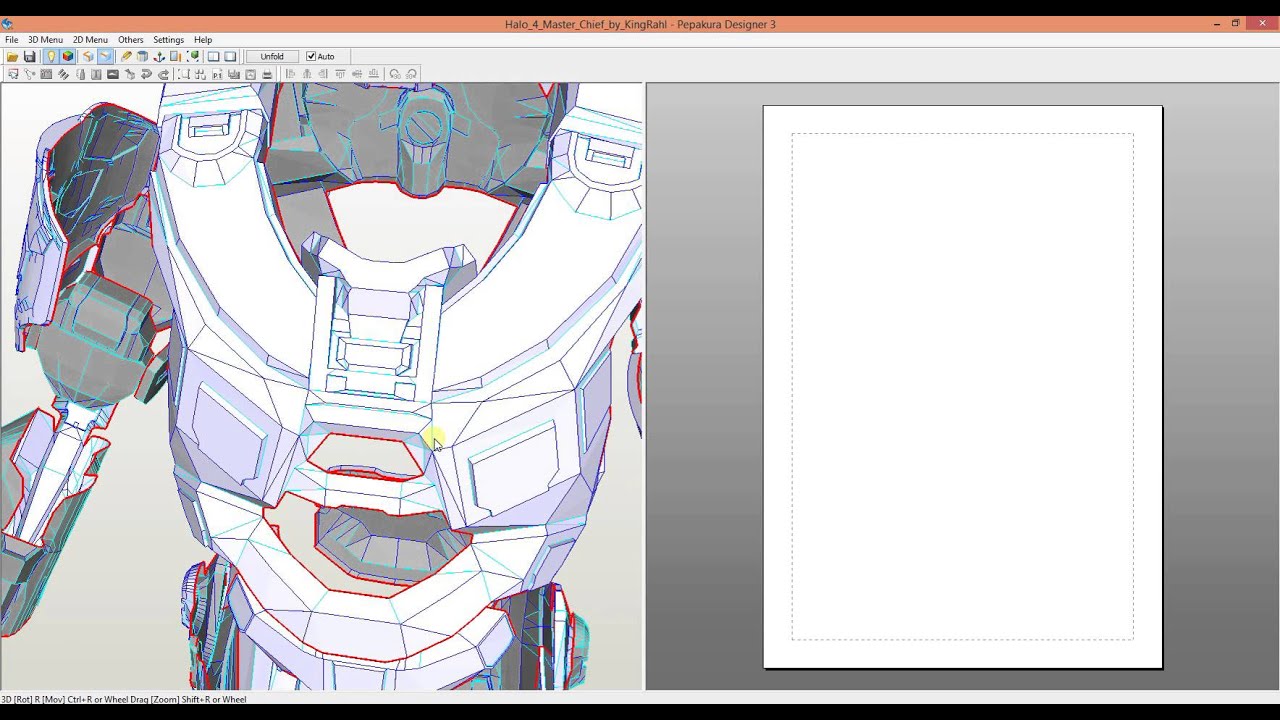Click the unfolded flat sheet view icon
This screenshot has width=1280, height=720.
point(105,57)
